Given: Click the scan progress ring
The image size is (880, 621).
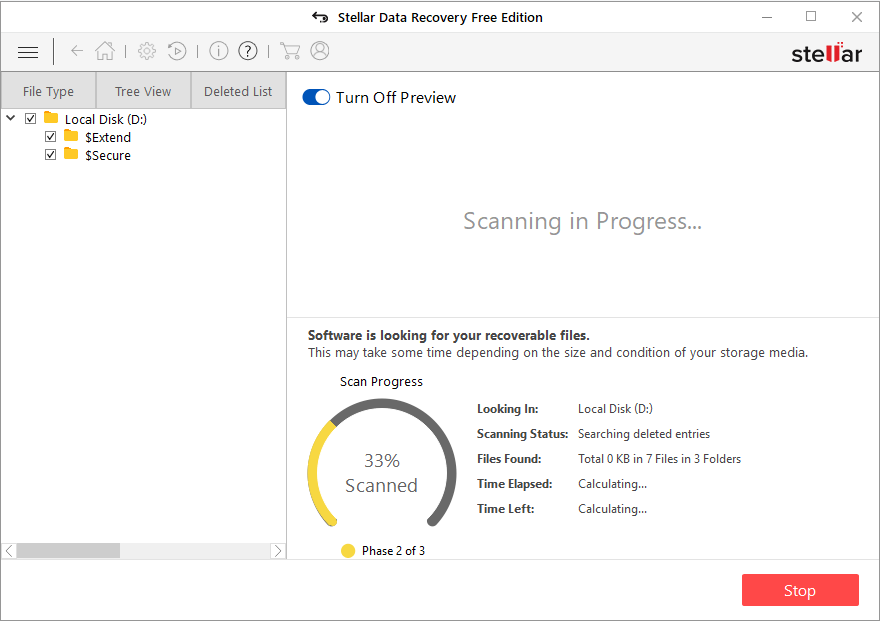Looking at the screenshot, I should tap(382, 463).
